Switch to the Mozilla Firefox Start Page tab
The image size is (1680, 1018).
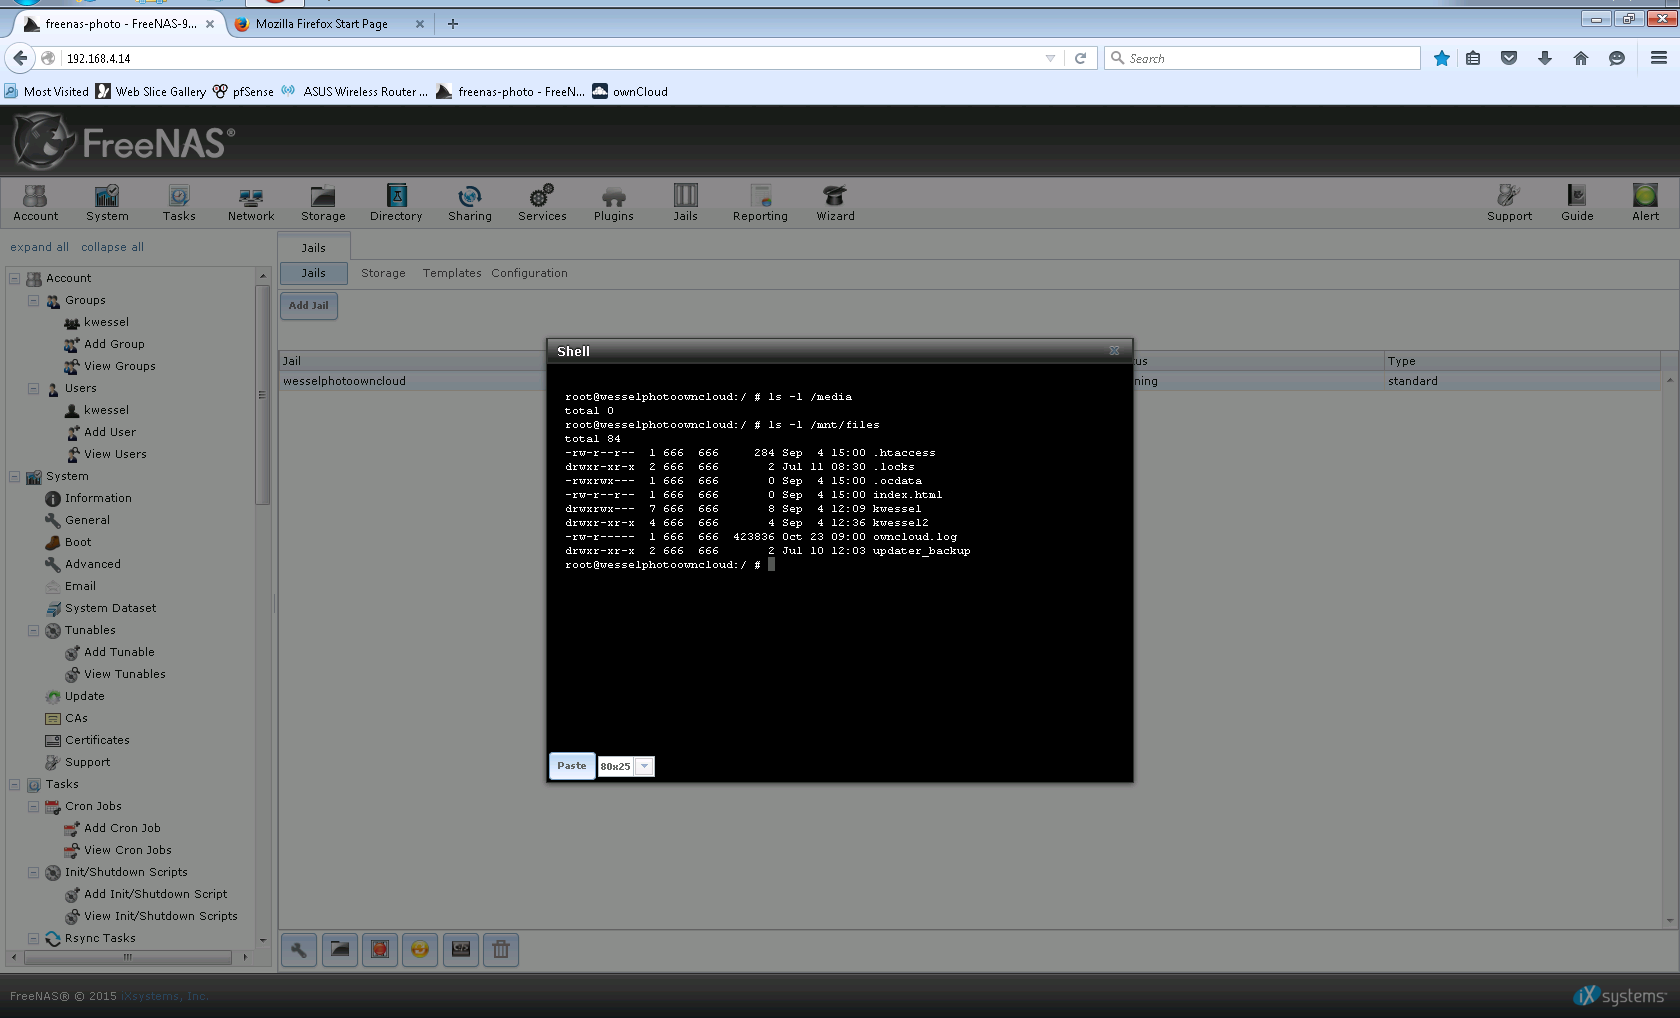click(322, 24)
